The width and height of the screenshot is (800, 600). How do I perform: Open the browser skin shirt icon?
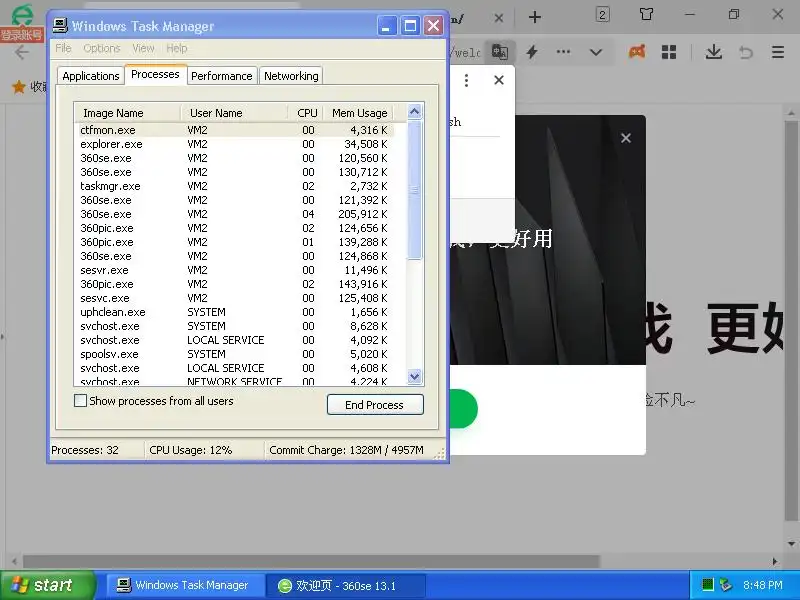pyautogui.click(x=646, y=14)
